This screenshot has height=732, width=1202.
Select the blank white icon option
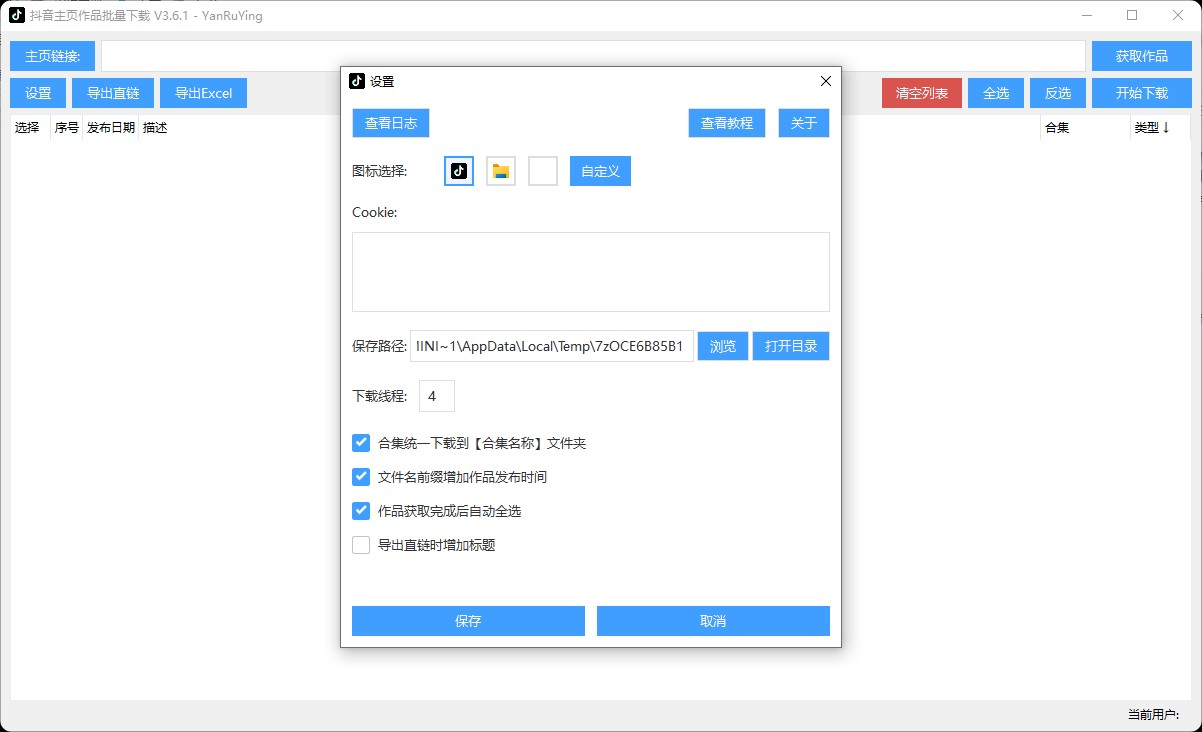[542, 171]
